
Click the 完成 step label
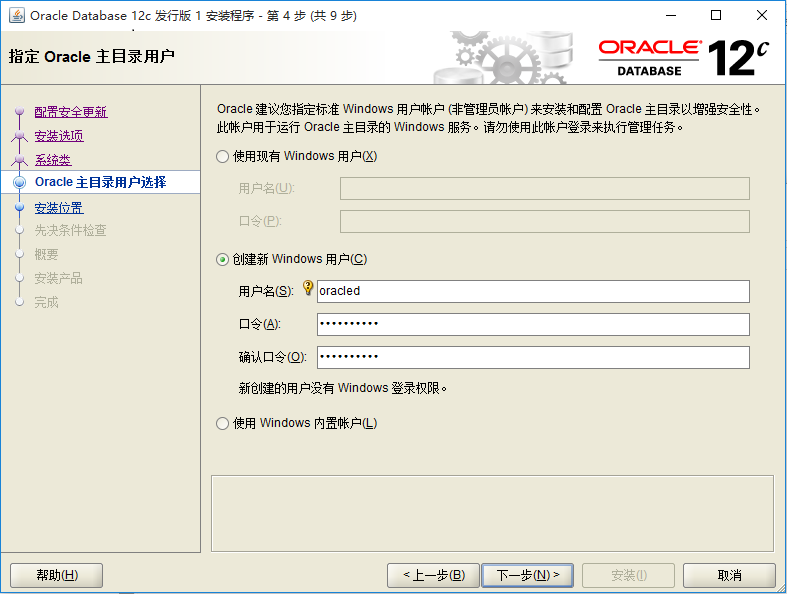tap(46, 303)
